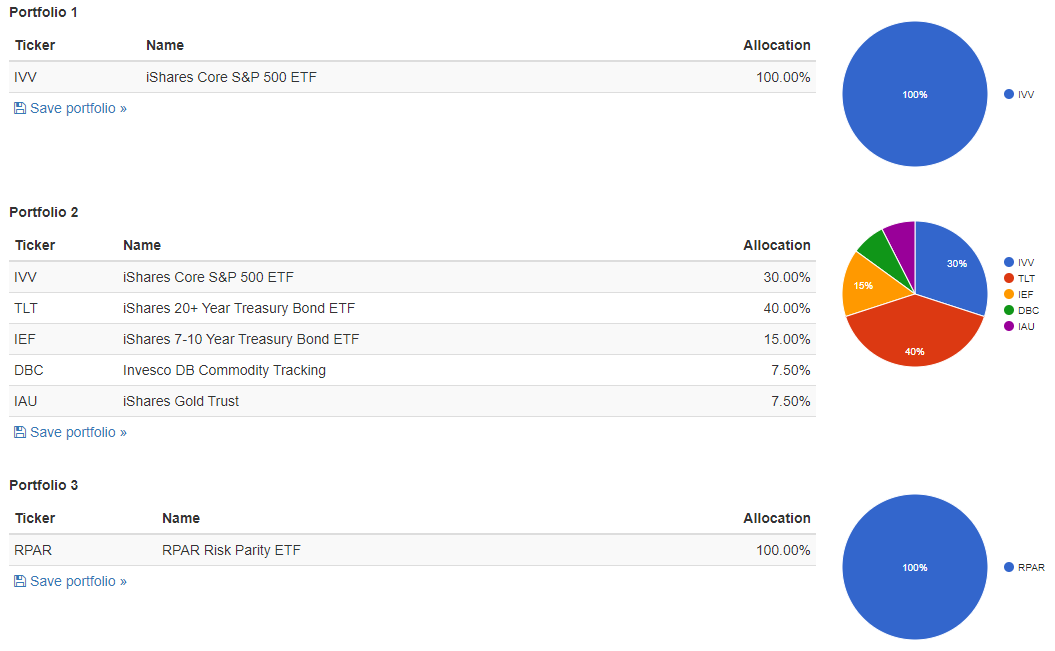
Task: Click the blue 30% pie slice
Action: pyautogui.click(x=952, y=266)
